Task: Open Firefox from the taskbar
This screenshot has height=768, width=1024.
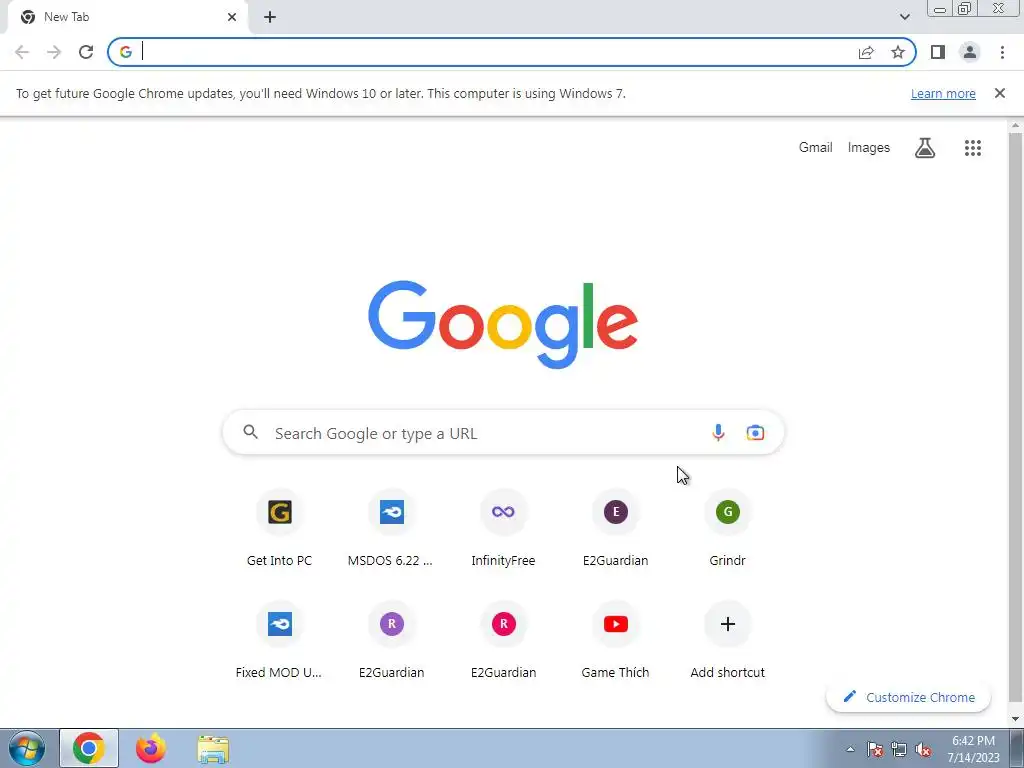Action: pos(151,748)
